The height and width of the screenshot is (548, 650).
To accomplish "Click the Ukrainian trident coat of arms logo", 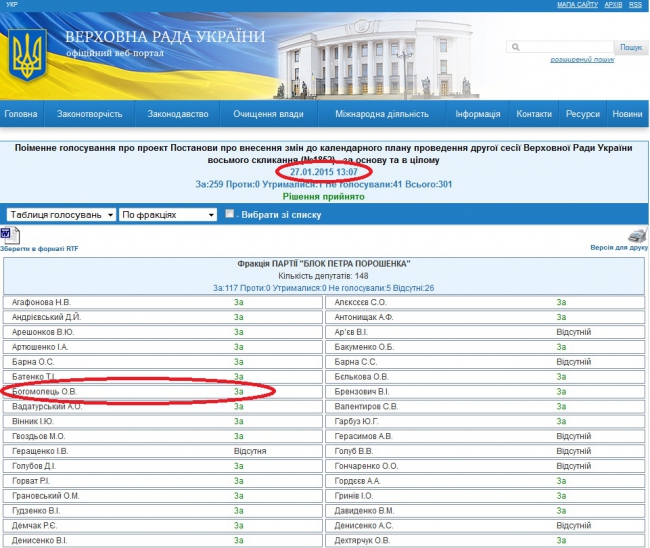I will (28, 55).
